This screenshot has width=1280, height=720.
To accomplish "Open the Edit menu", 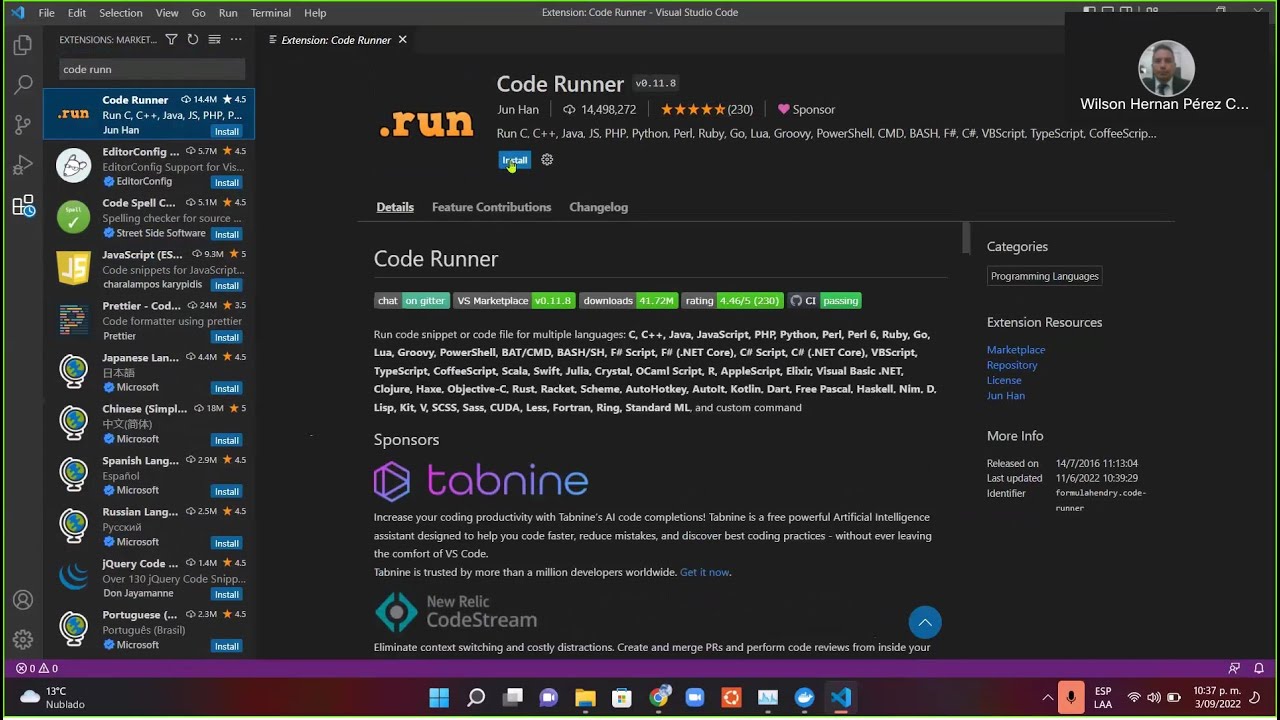I will [77, 13].
